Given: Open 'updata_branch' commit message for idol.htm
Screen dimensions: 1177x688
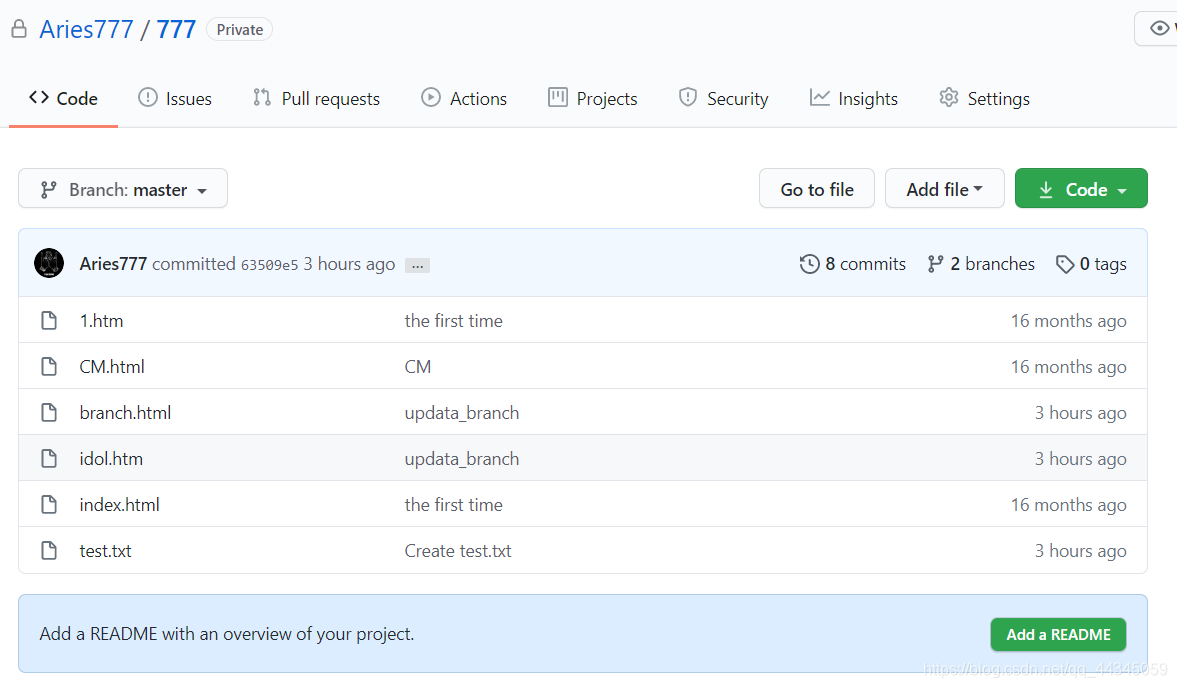Looking at the screenshot, I should 462,458.
